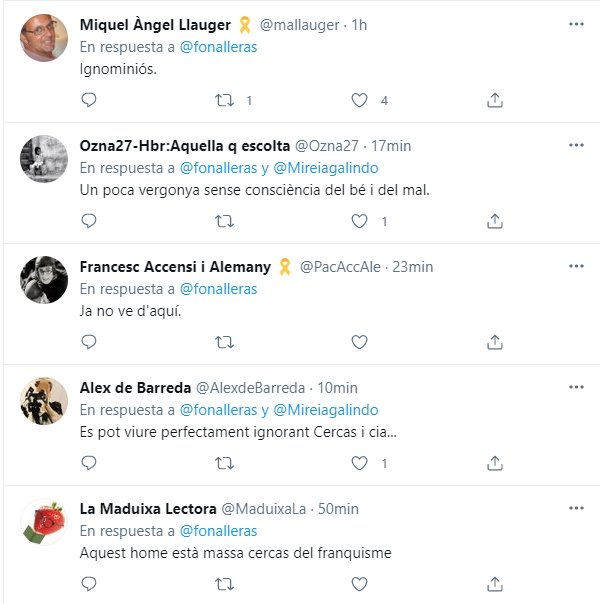This screenshot has width=600, height=604.
Task: Retweet the Ozna27-Hbr tweet
Action: (x=225, y=221)
